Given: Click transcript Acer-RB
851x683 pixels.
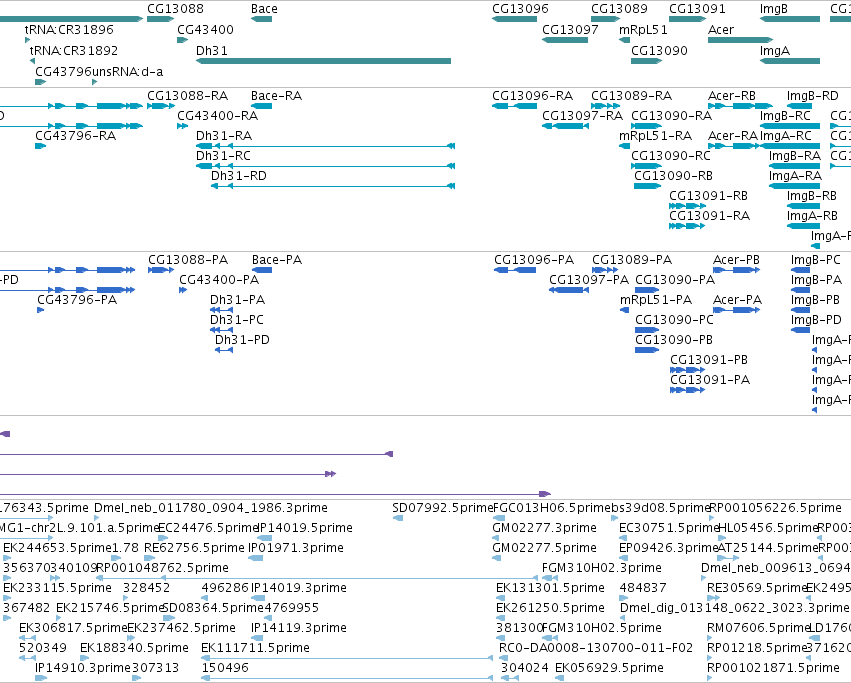Looking at the screenshot, I should point(732,96).
